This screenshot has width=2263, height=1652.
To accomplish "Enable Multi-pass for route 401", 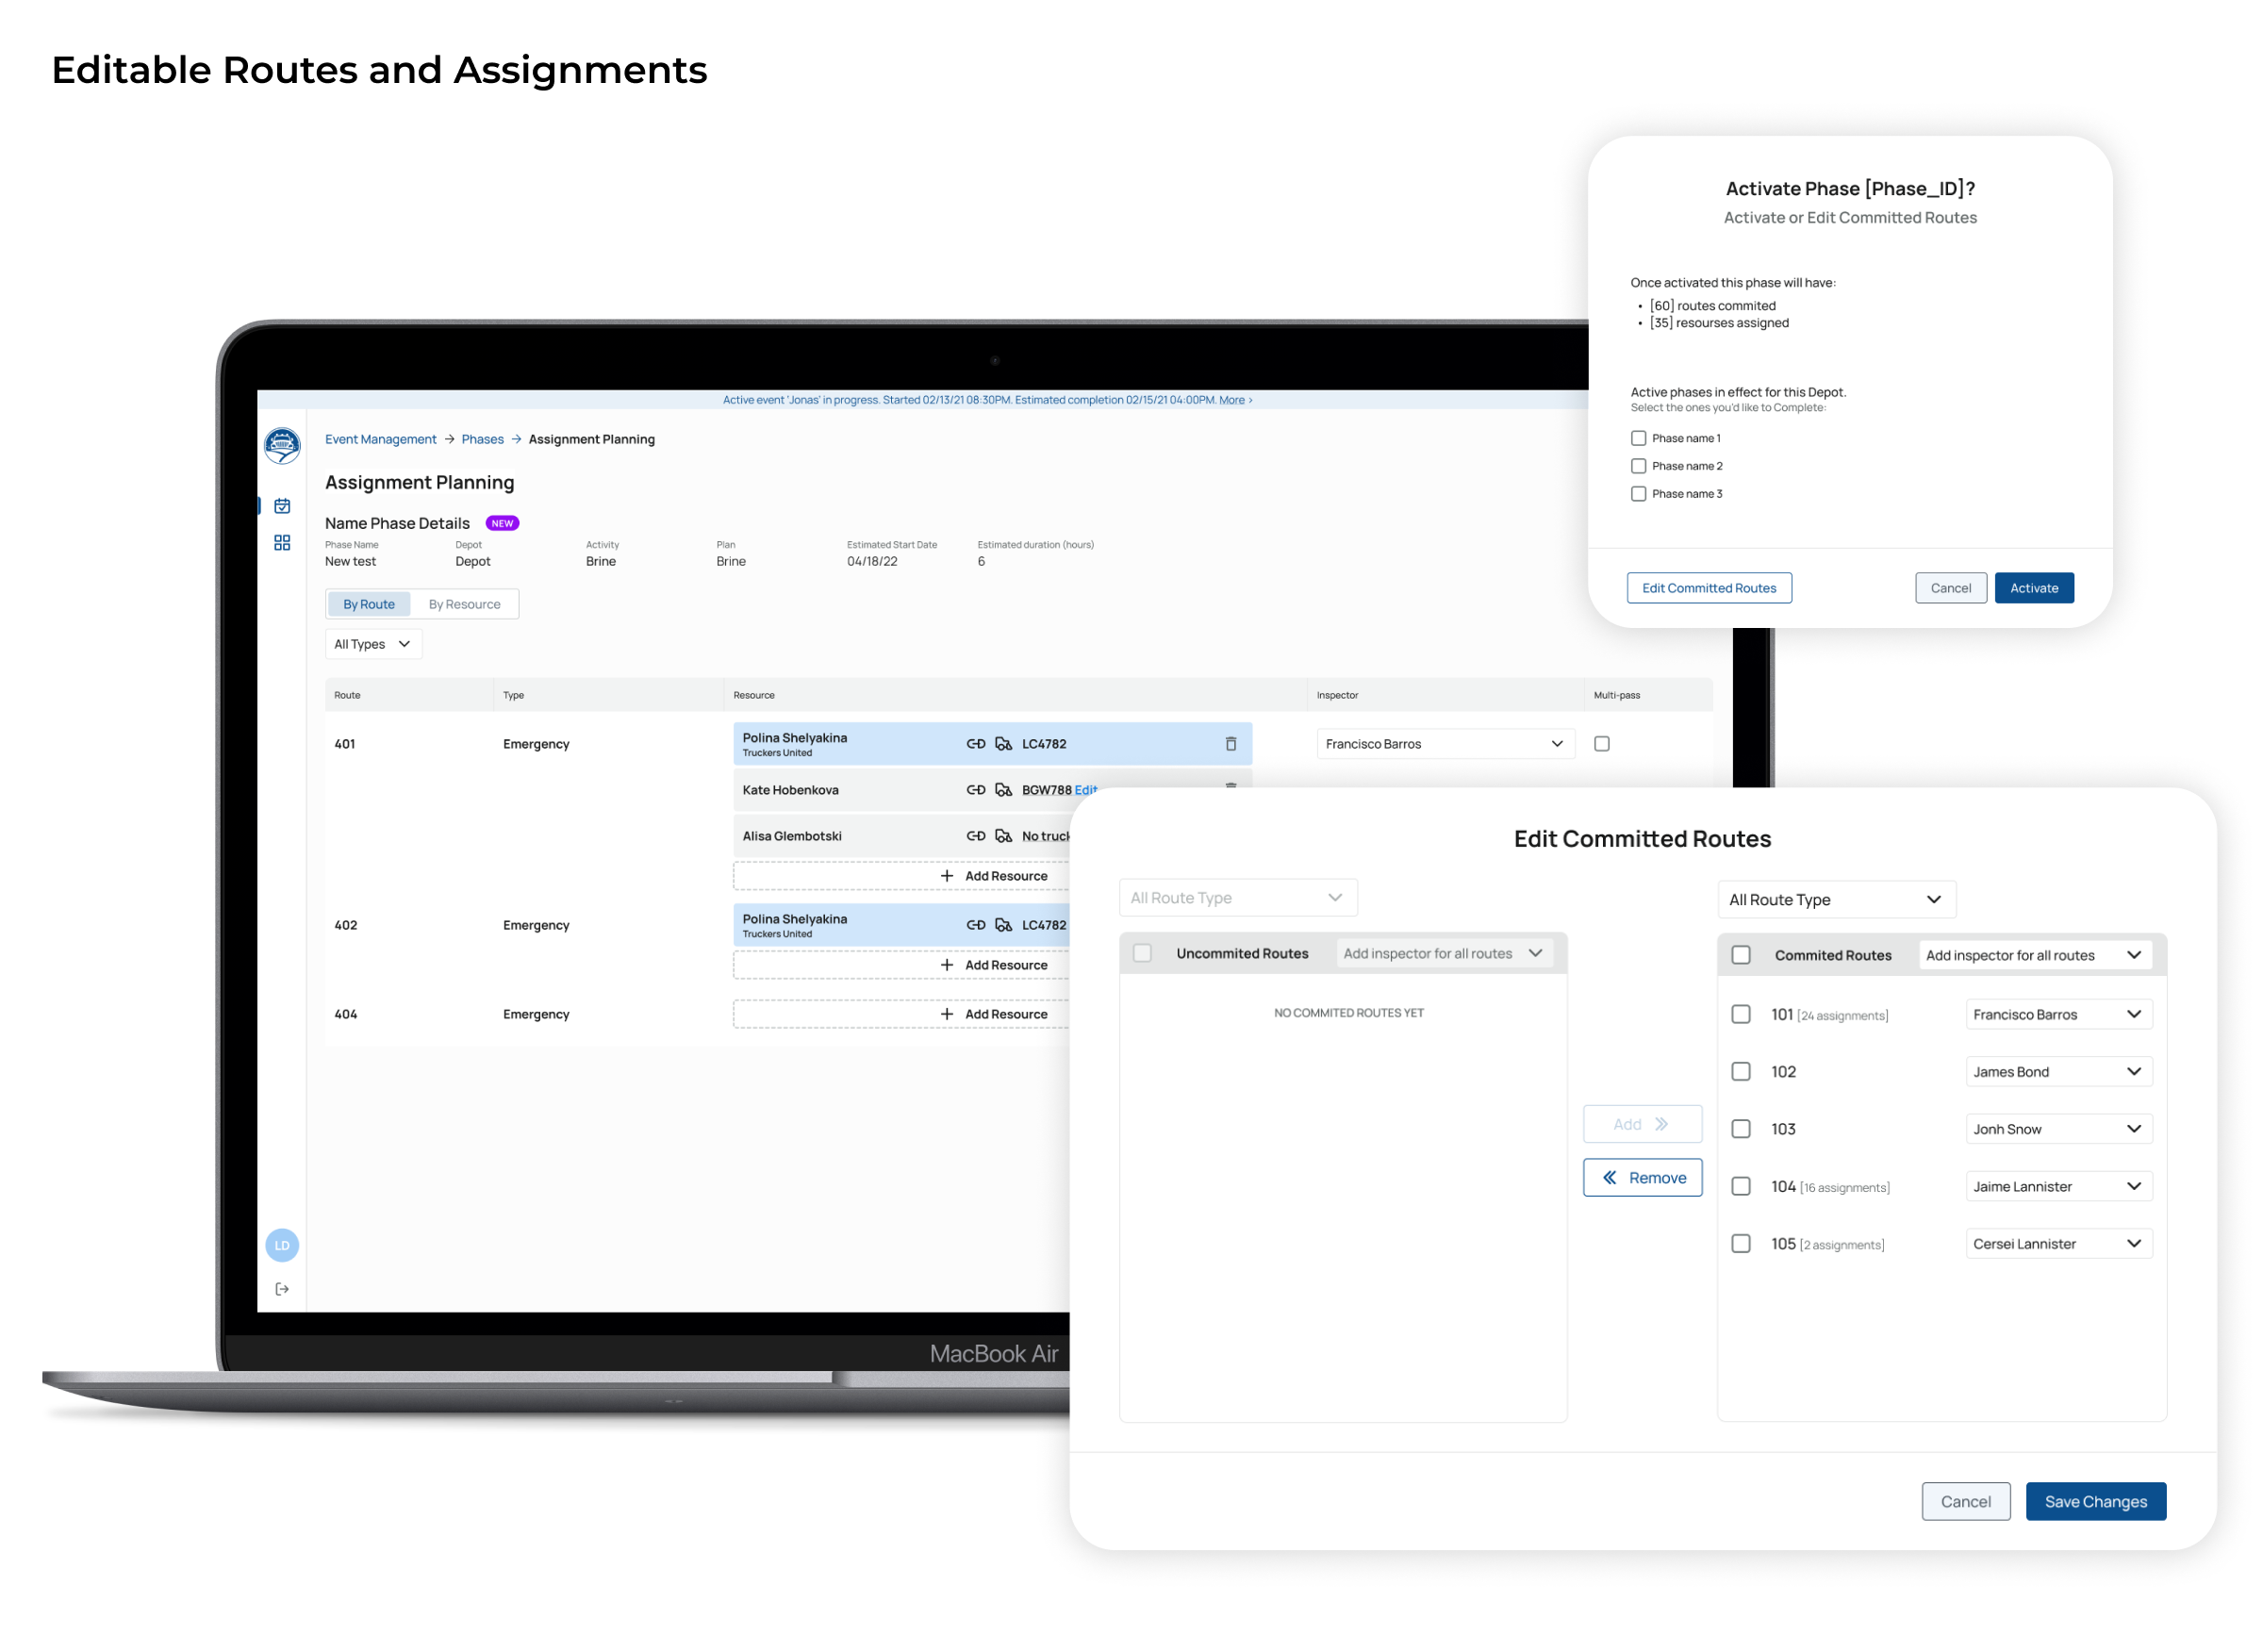I will (1602, 743).
